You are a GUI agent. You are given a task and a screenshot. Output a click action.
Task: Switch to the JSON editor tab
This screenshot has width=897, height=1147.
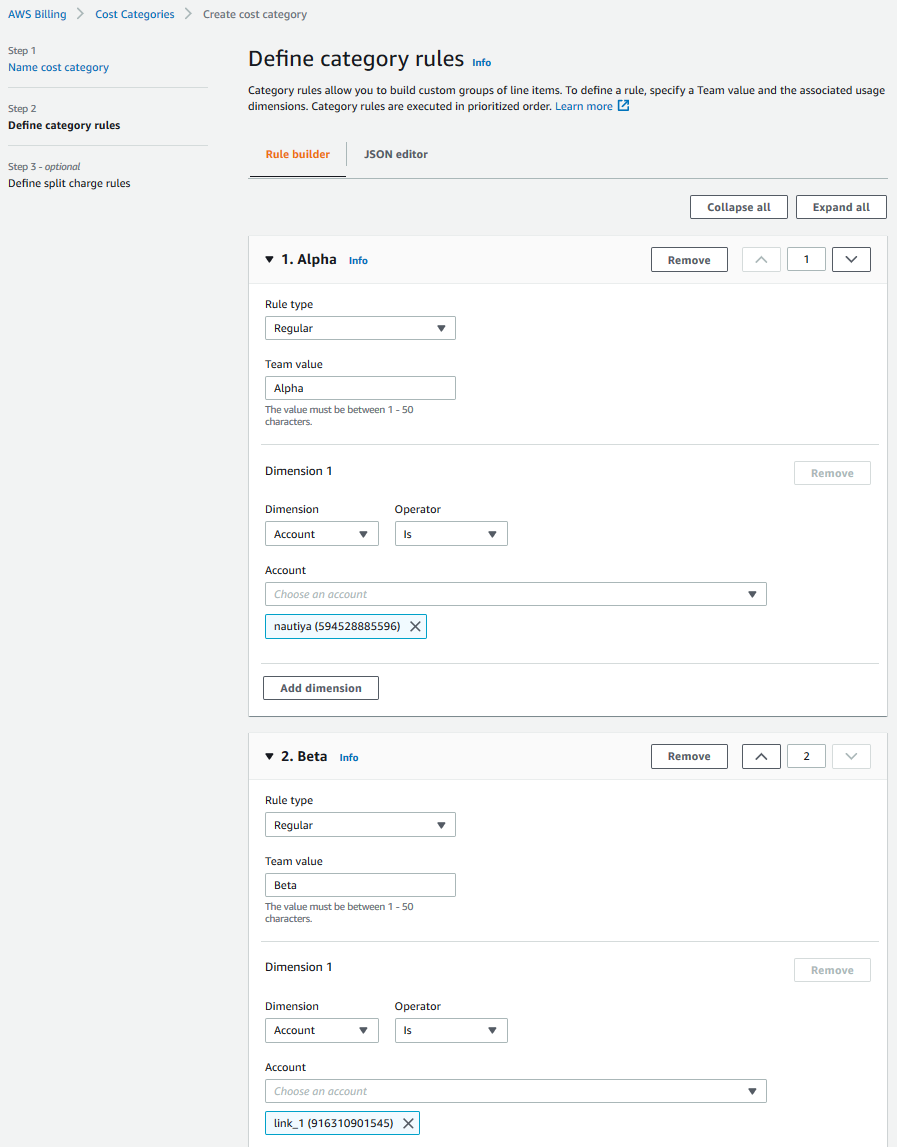pos(396,154)
